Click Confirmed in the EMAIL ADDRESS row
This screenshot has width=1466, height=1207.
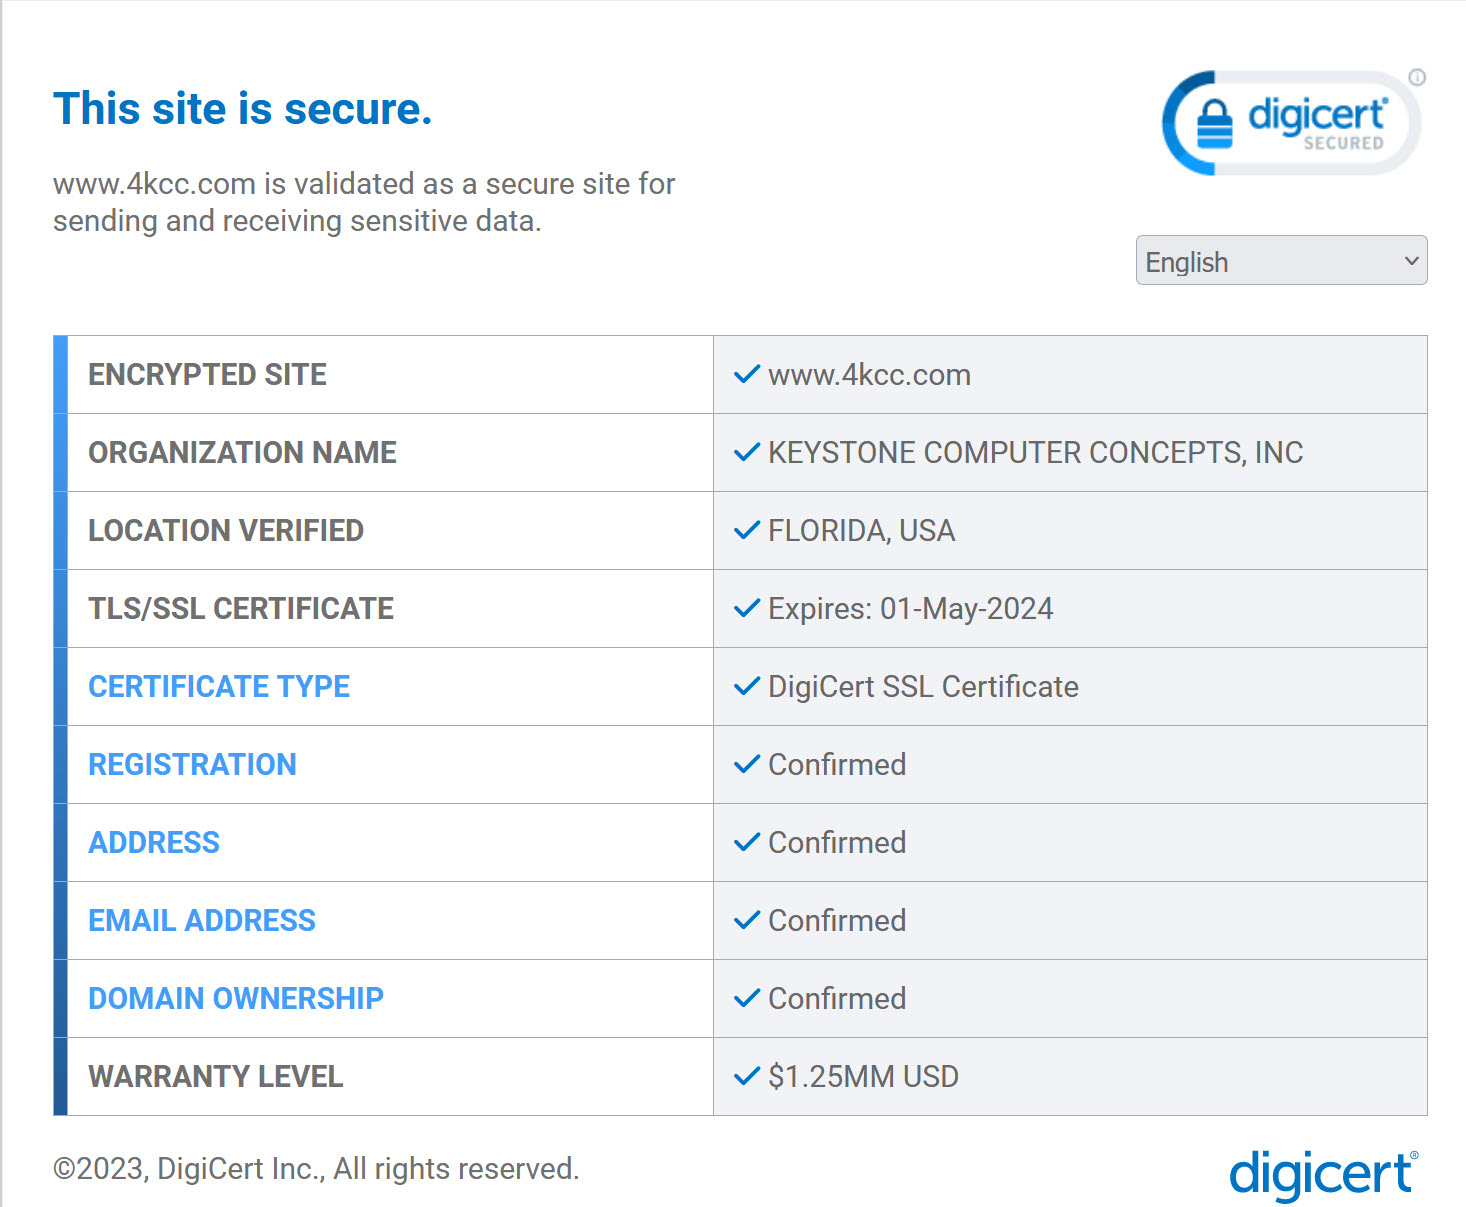(x=837, y=921)
